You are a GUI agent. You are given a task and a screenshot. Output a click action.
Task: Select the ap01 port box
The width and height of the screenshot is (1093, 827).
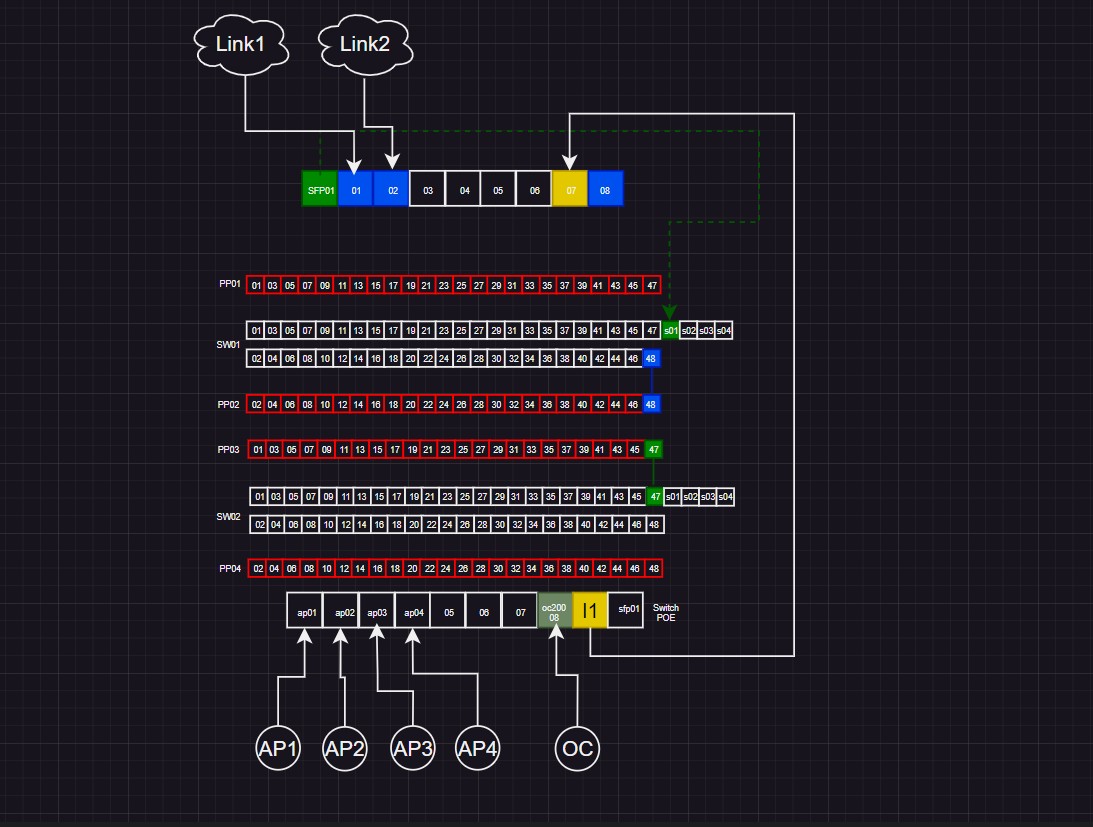click(x=305, y=611)
